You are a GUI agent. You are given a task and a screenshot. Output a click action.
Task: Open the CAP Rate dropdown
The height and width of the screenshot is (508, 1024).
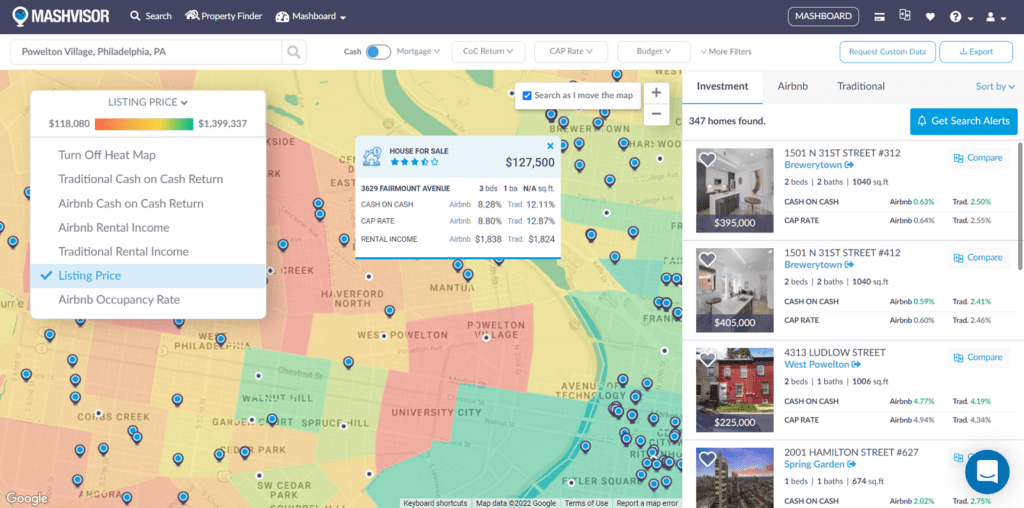coord(571,51)
